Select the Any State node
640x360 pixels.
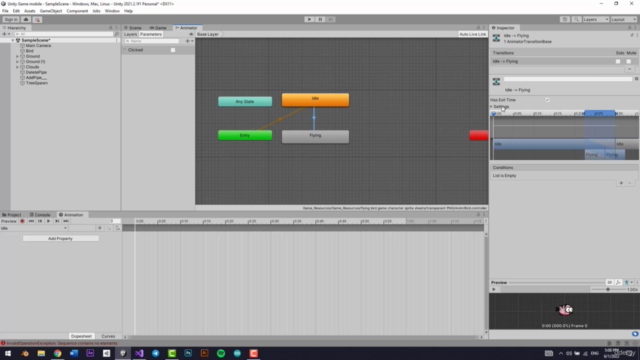tap(245, 101)
